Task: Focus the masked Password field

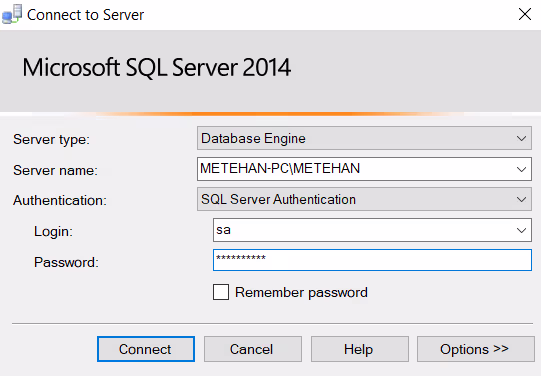Action: pos(372,260)
